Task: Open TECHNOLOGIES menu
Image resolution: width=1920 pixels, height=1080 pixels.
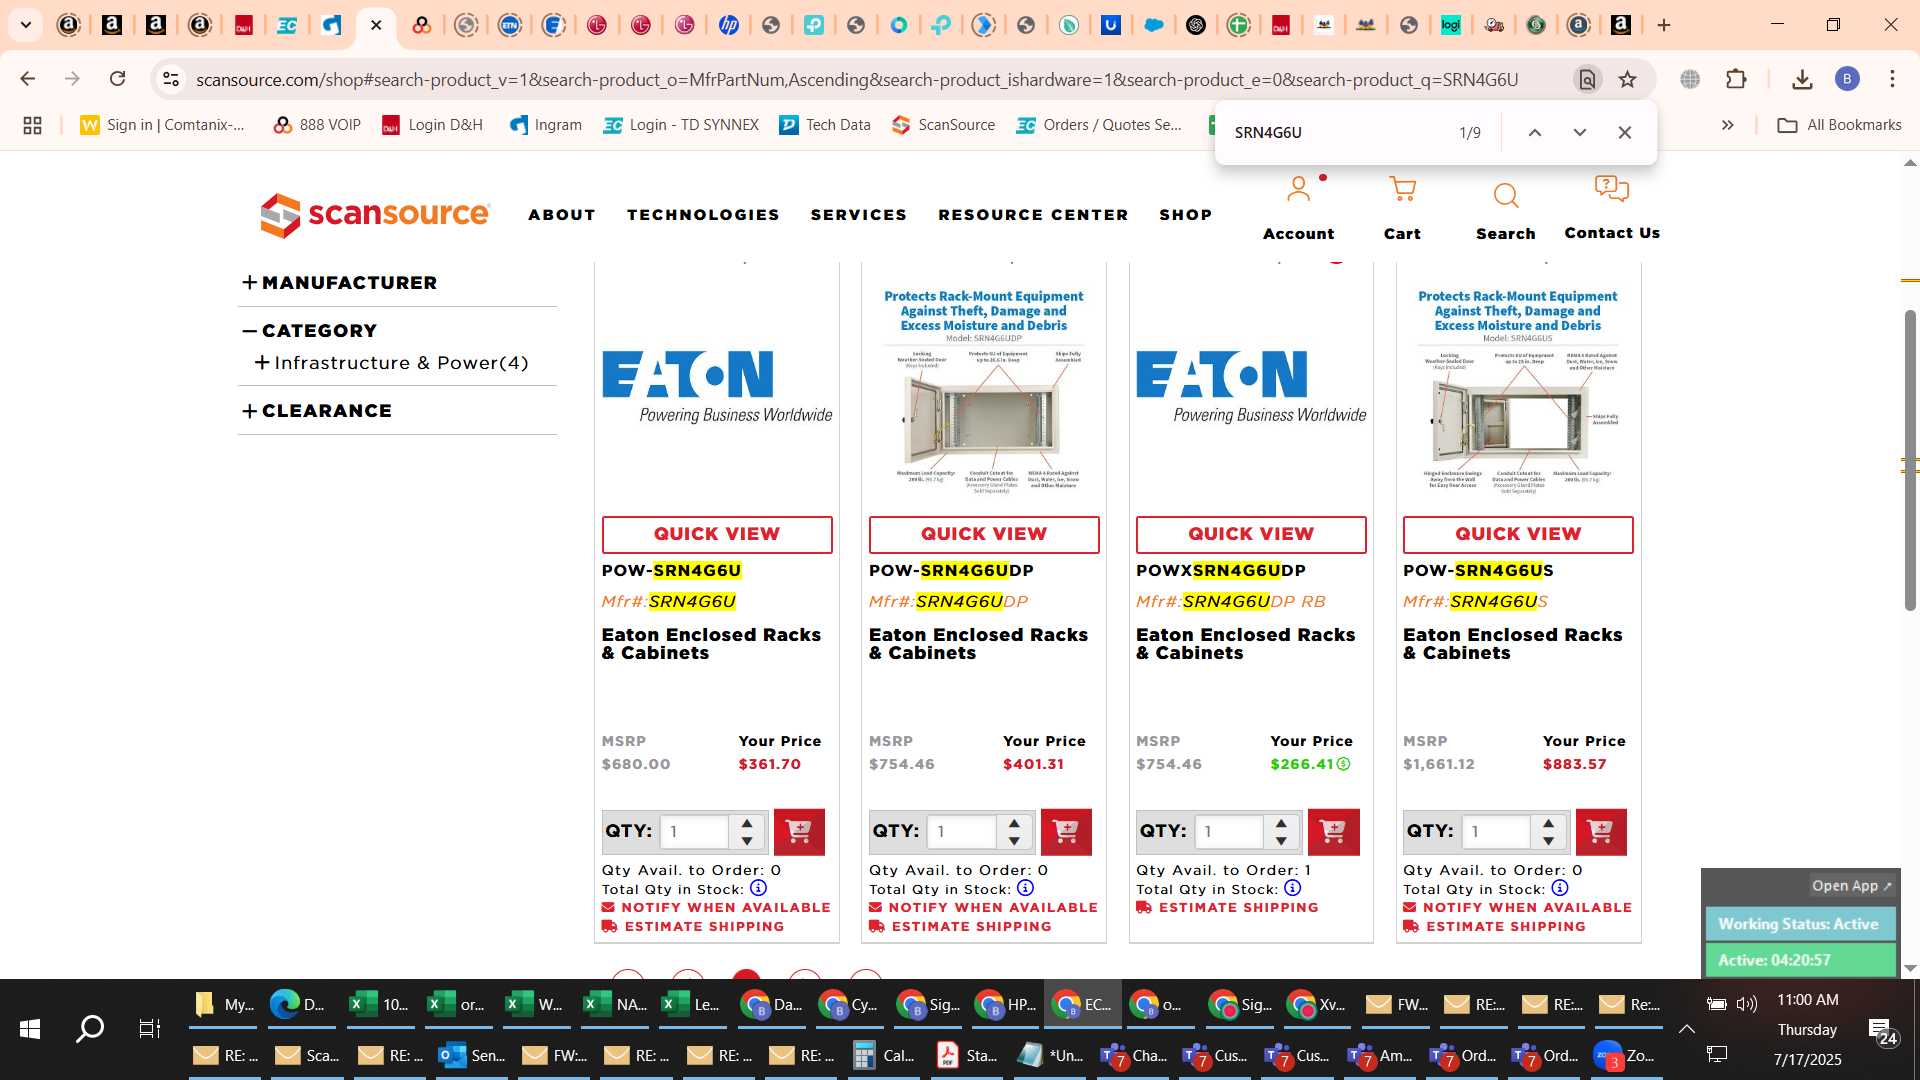Action: click(x=703, y=215)
